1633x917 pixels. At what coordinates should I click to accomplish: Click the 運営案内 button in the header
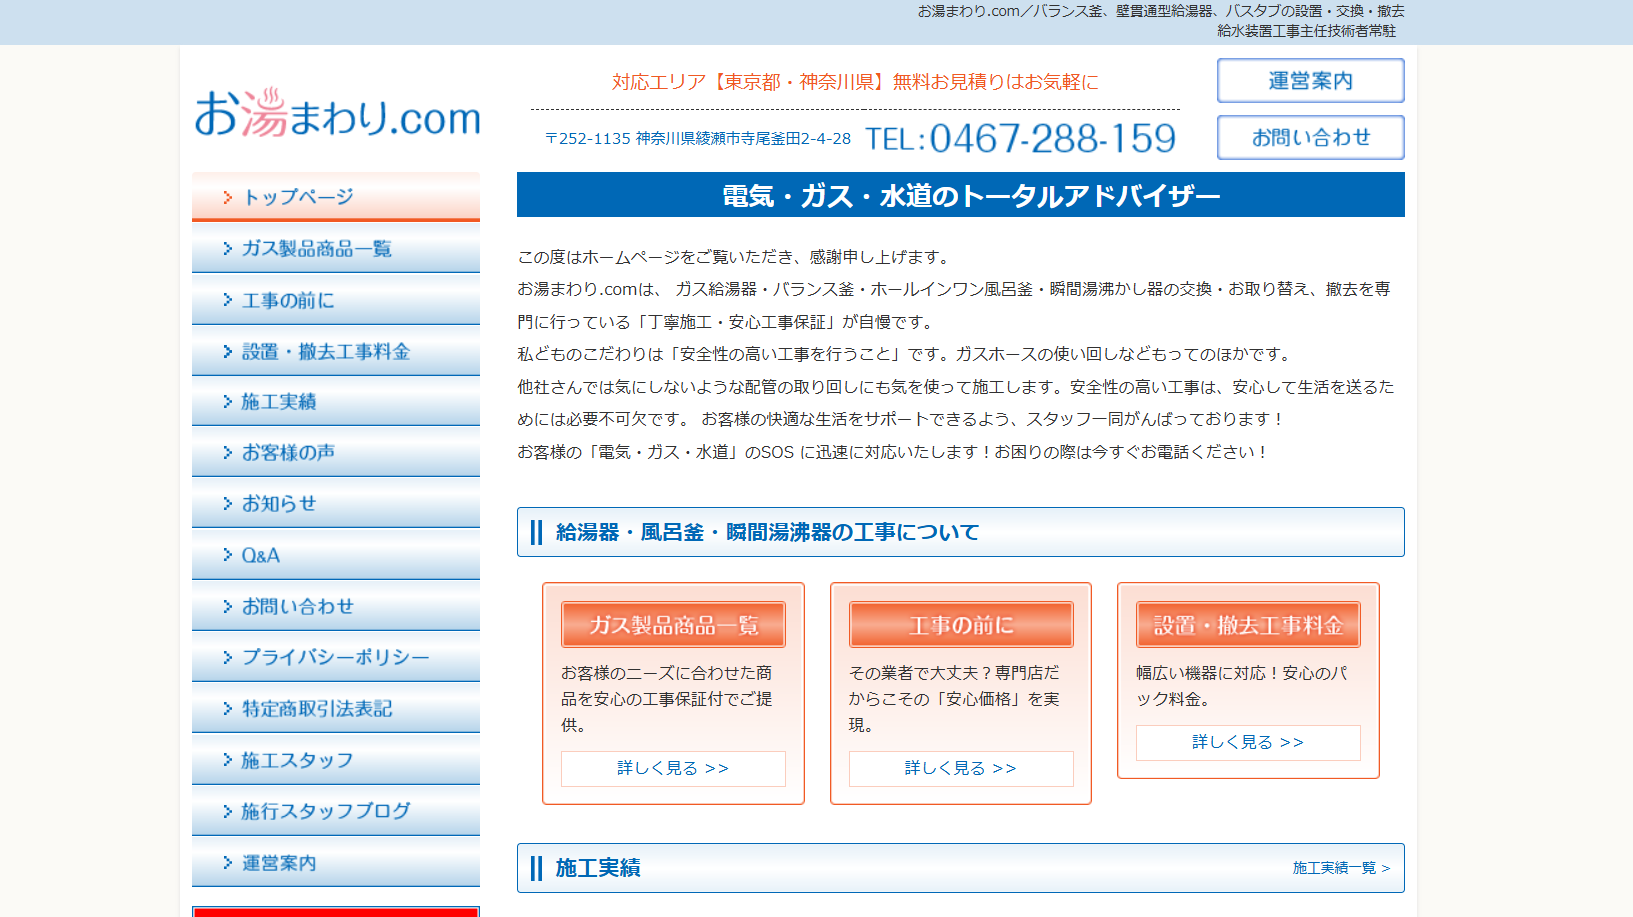1310,81
